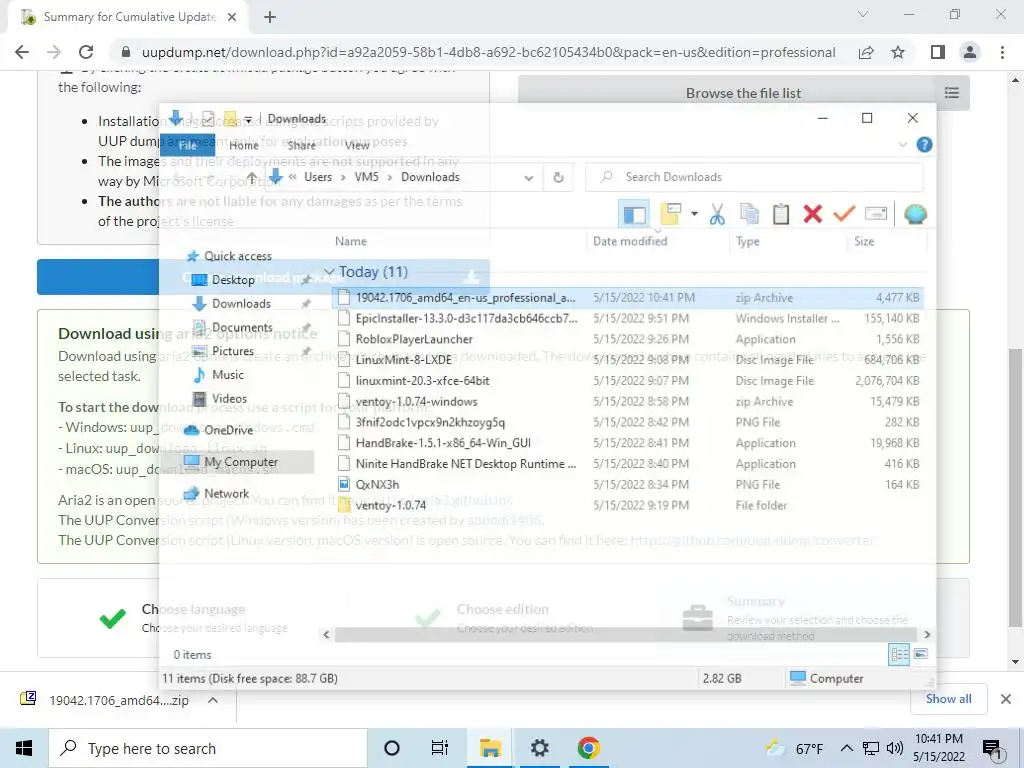The image size is (1024, 768).
Task: Click the red X Delete icon
Action: click(812, 214)
